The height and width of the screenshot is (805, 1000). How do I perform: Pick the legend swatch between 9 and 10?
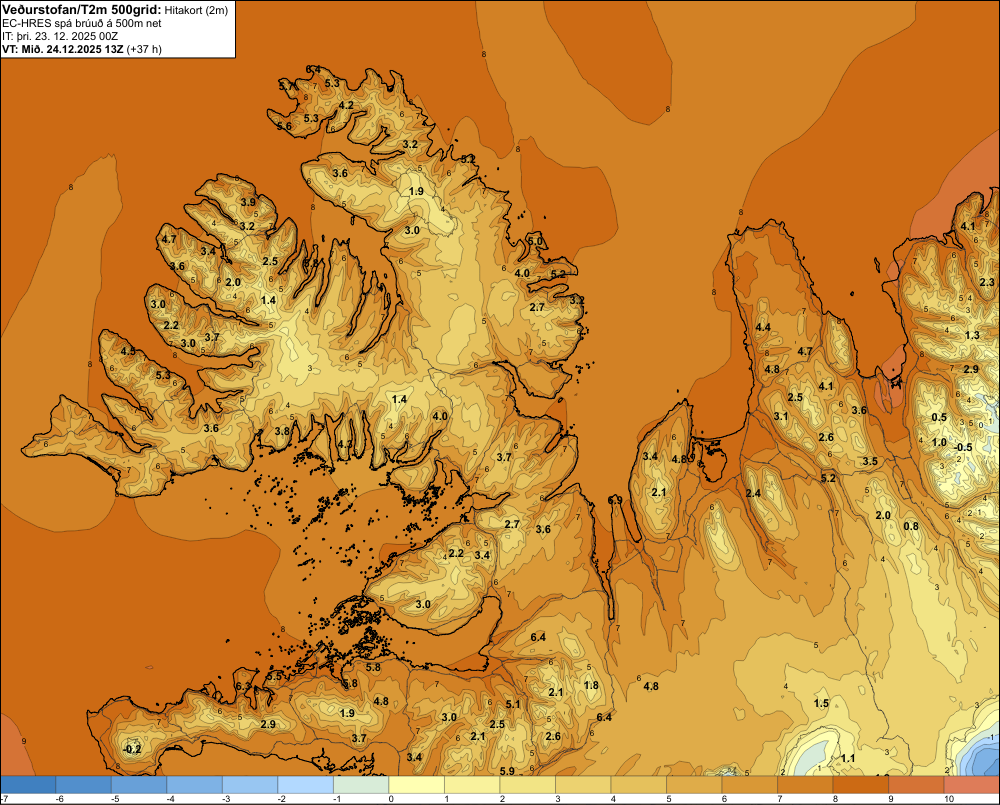point(916,784)
